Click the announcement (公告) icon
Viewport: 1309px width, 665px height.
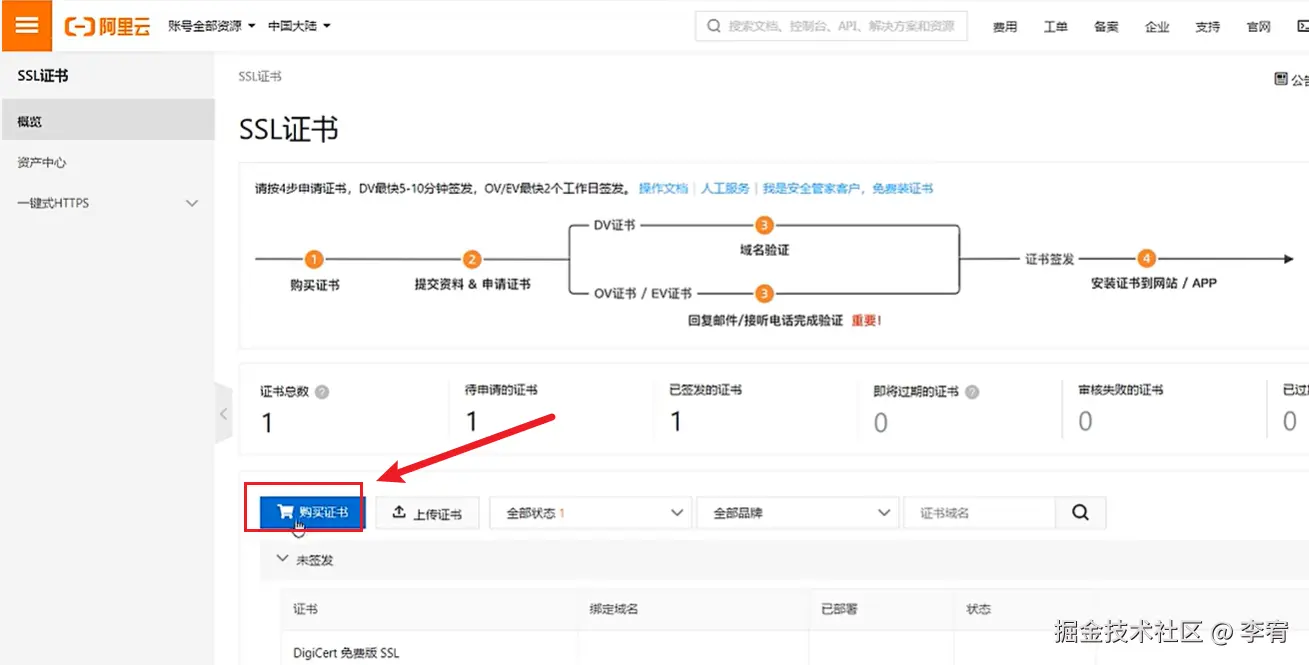(1281, 78)
